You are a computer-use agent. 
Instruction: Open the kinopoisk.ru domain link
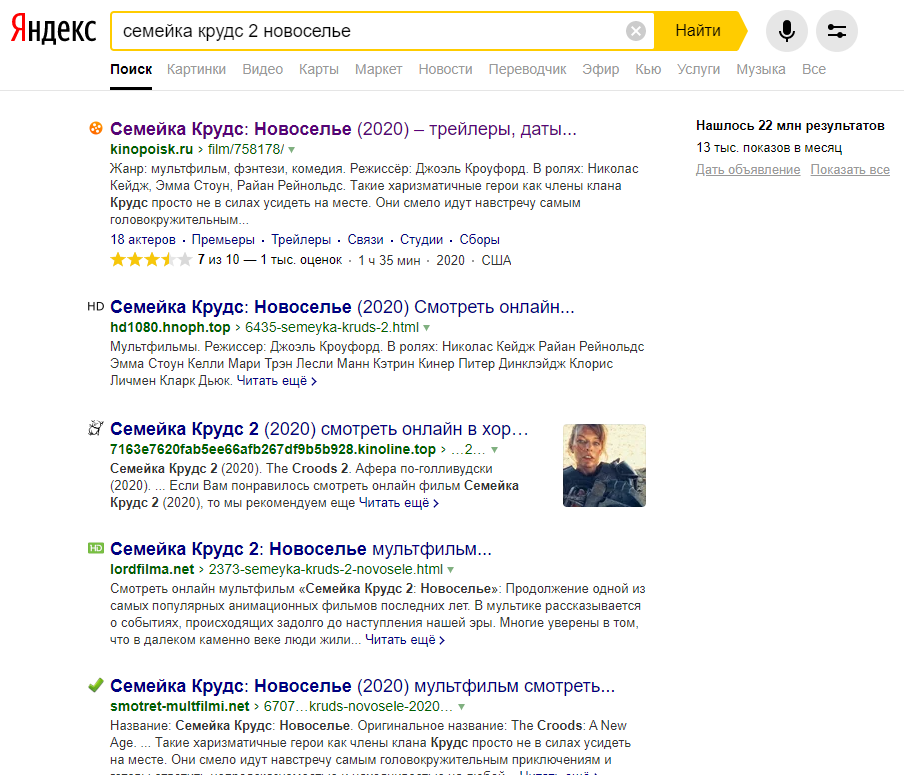click(152, 149)
